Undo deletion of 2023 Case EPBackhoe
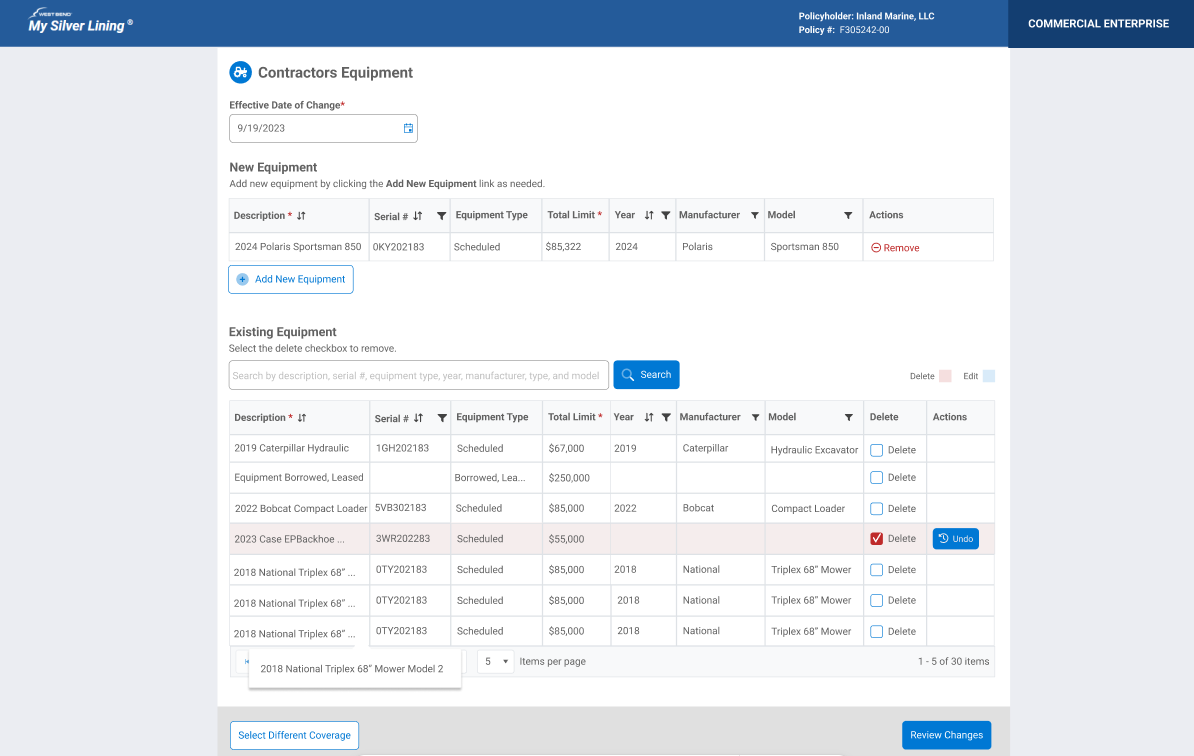This screenshot has height=756, width=1194. [956, 538]
